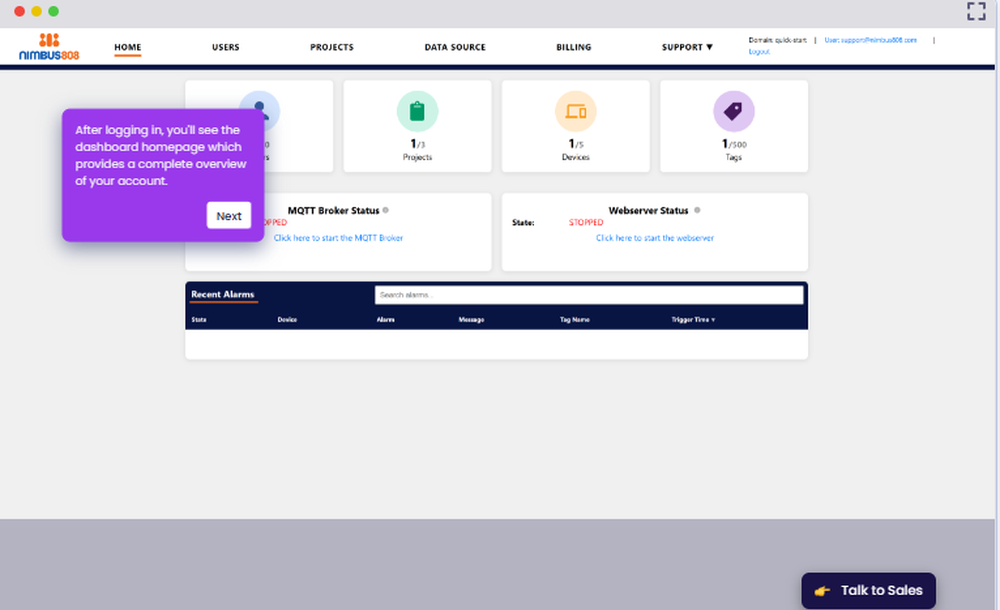Open the SUPPORT dropdown menu
The width and height of the screenshot is (1000, 610).
686,47
